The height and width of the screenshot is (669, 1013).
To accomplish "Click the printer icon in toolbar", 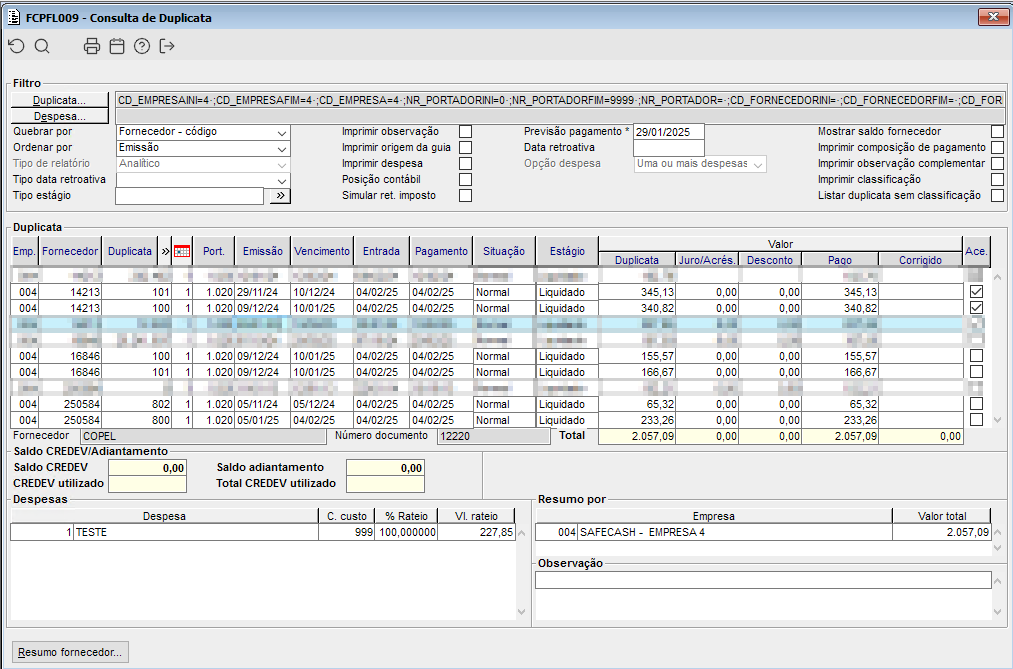I will tap(92, 46).
